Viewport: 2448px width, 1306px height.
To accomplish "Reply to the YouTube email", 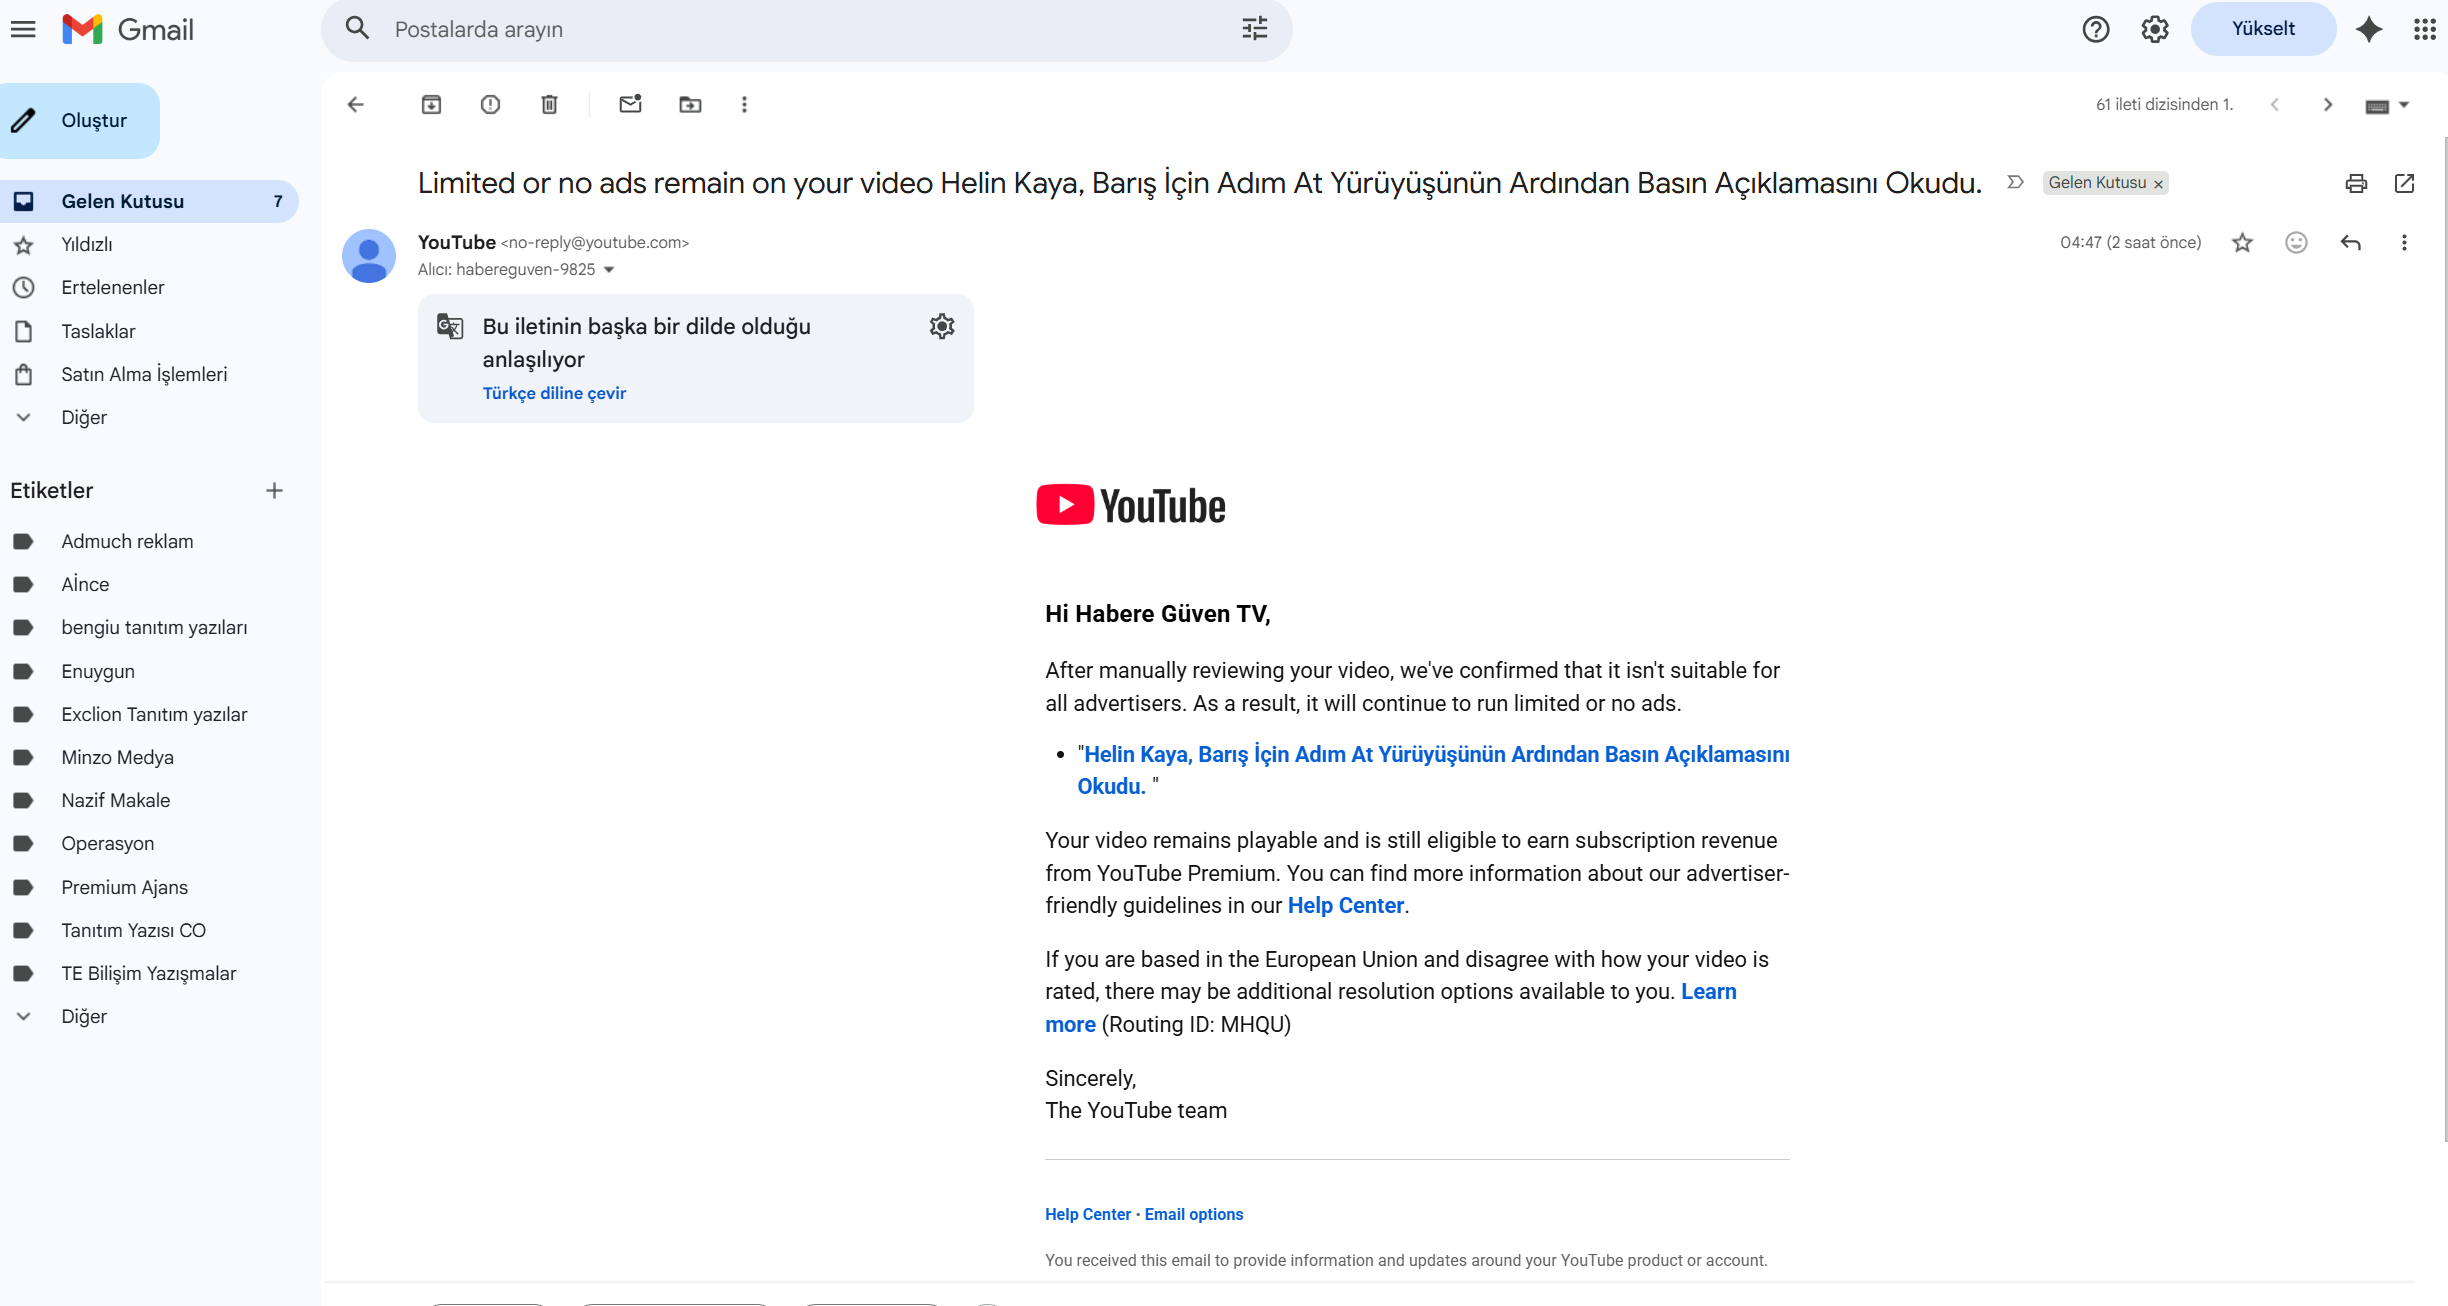I will pyautogui.click(x=2351, y=242).
